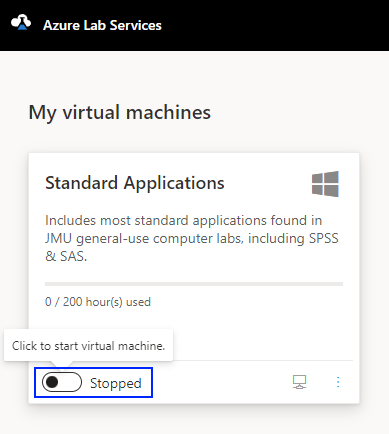
Task: Click the My virtual machines heading
Action: pyautogui.click(x=120, y=112)
